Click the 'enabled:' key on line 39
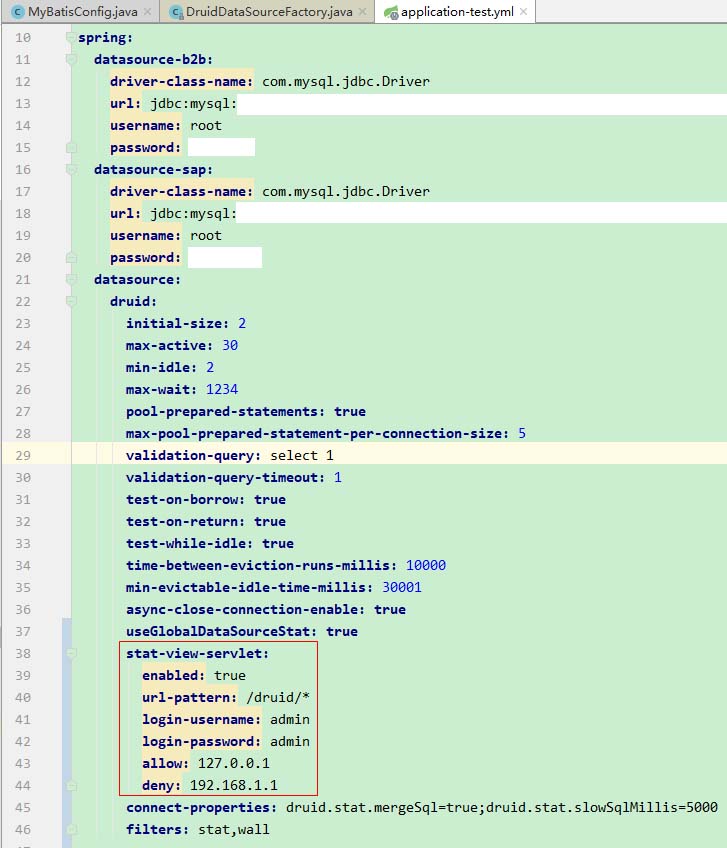This screenshot has width=727, height=848. tap(174, 675)
